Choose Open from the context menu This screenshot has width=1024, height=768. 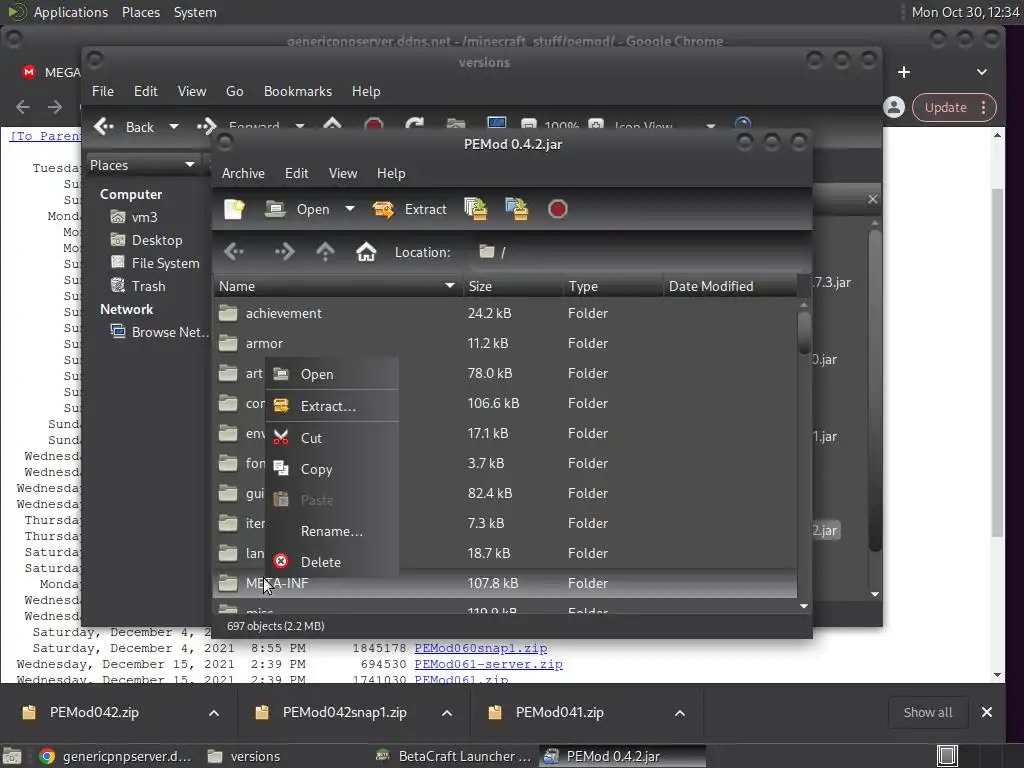[x=332, y=374]
